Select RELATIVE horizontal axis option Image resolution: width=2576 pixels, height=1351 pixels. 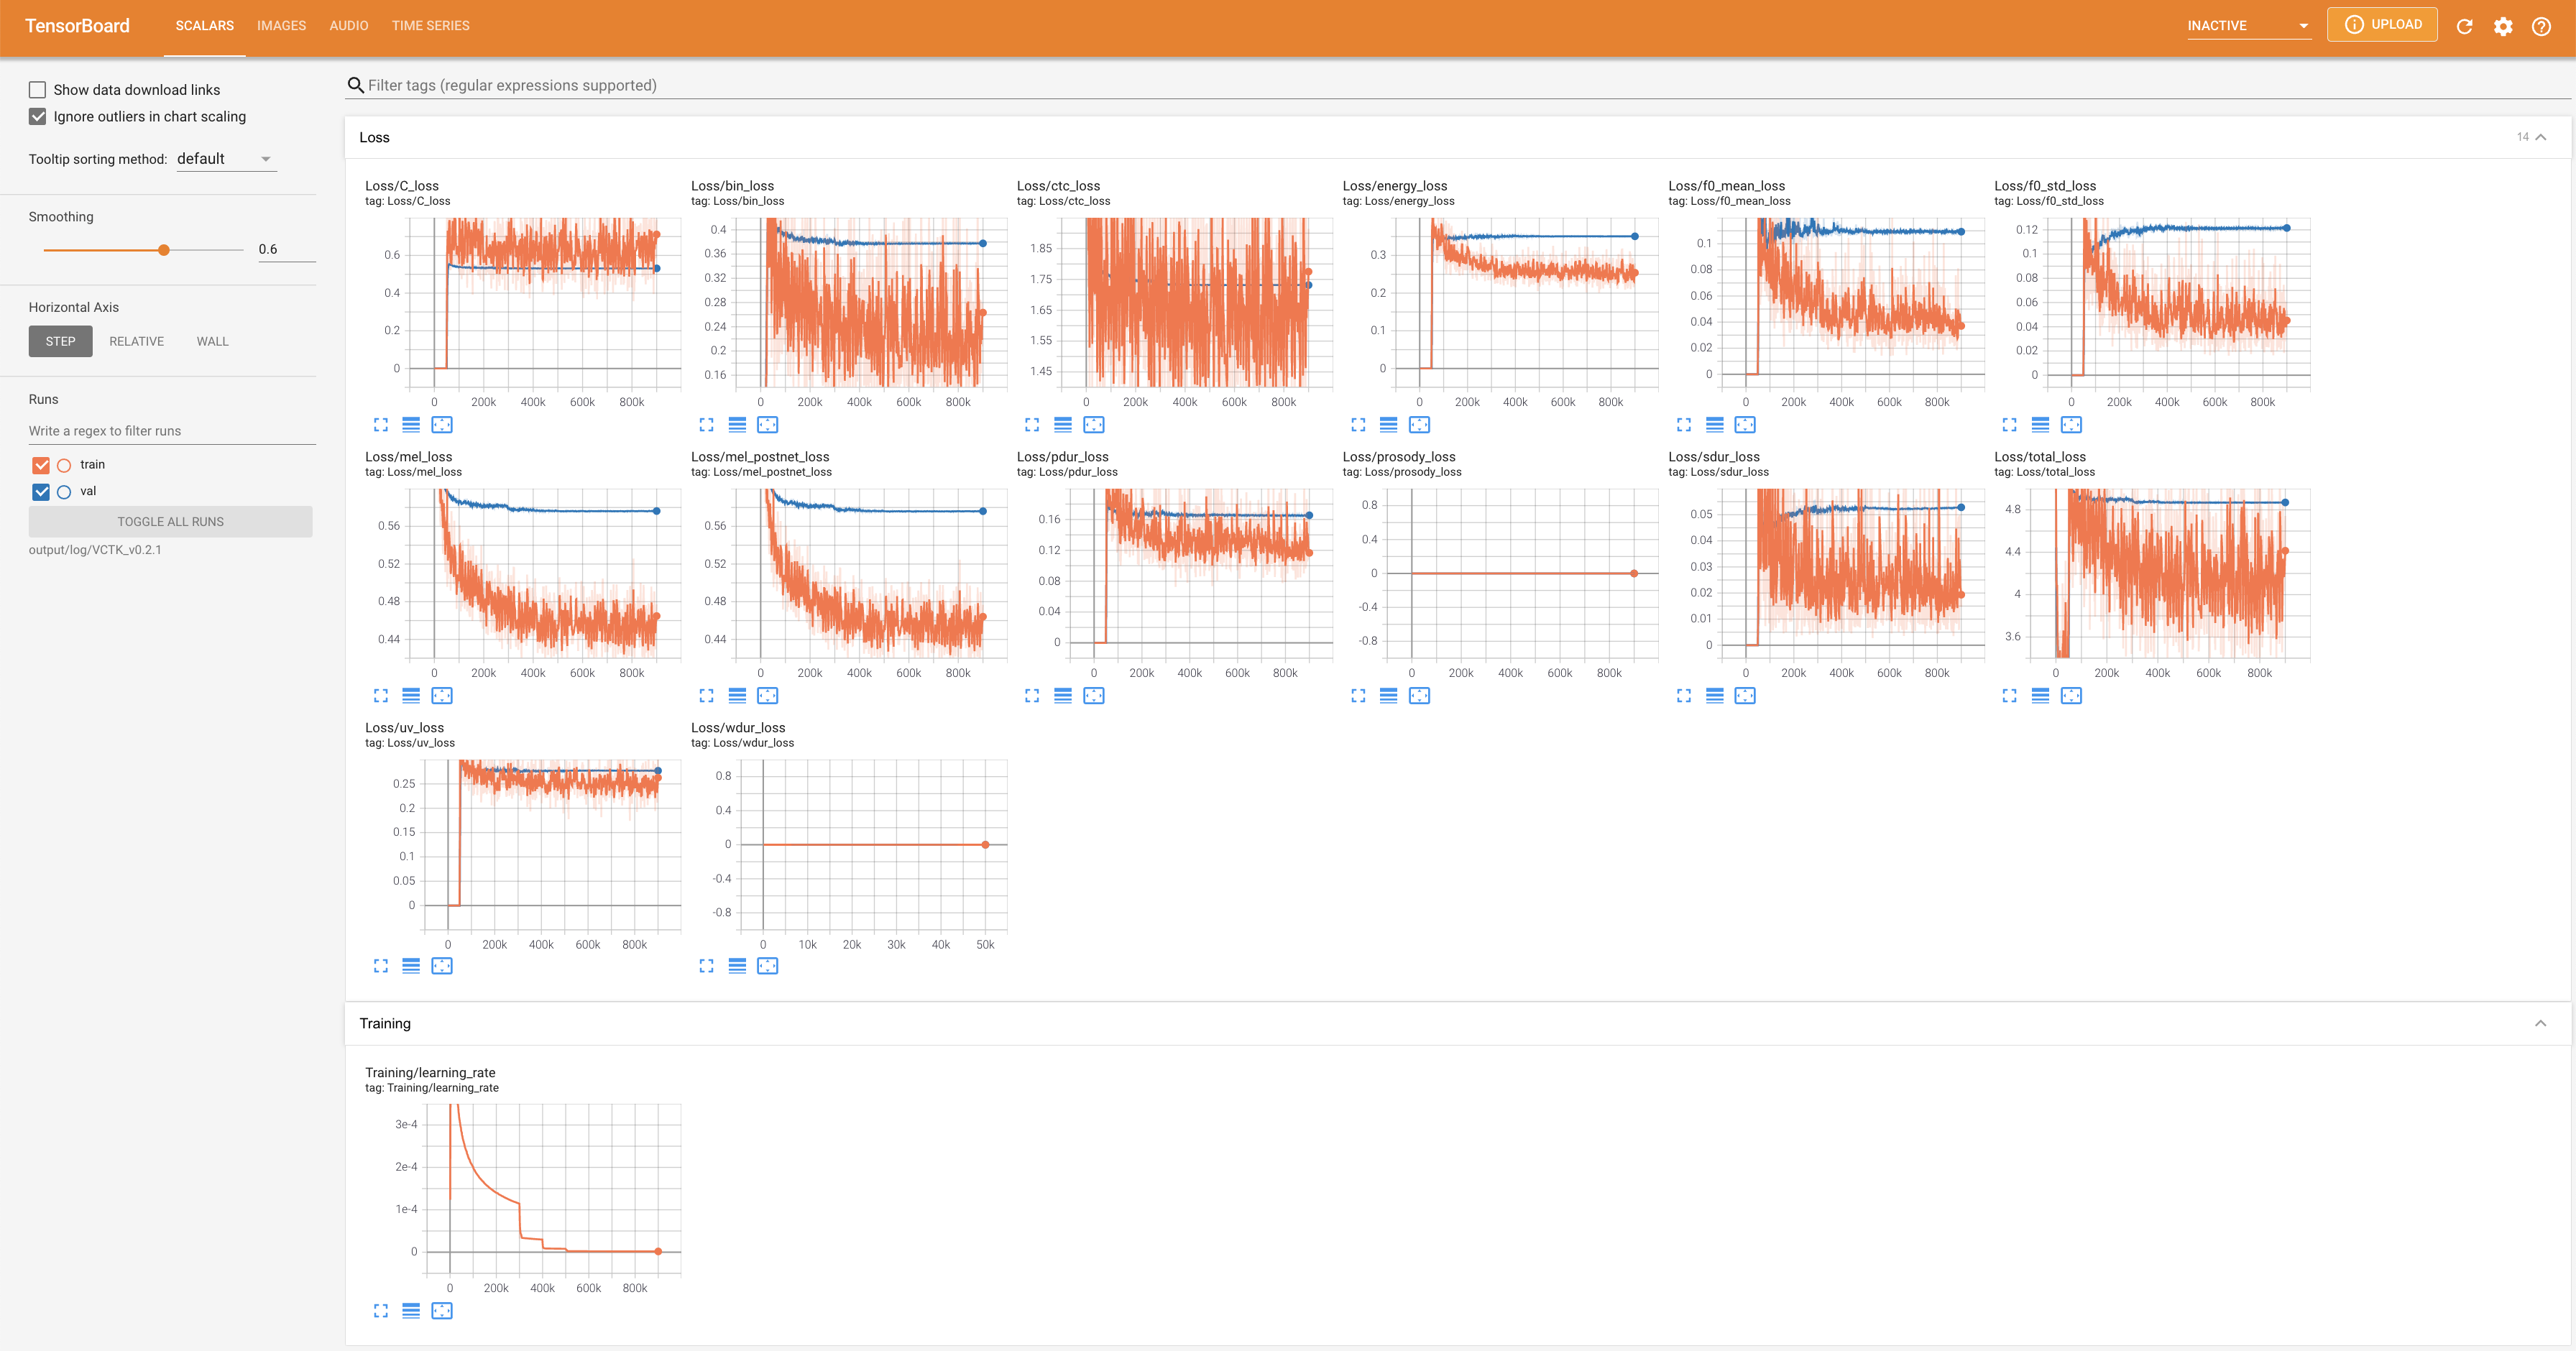(136, 342)
